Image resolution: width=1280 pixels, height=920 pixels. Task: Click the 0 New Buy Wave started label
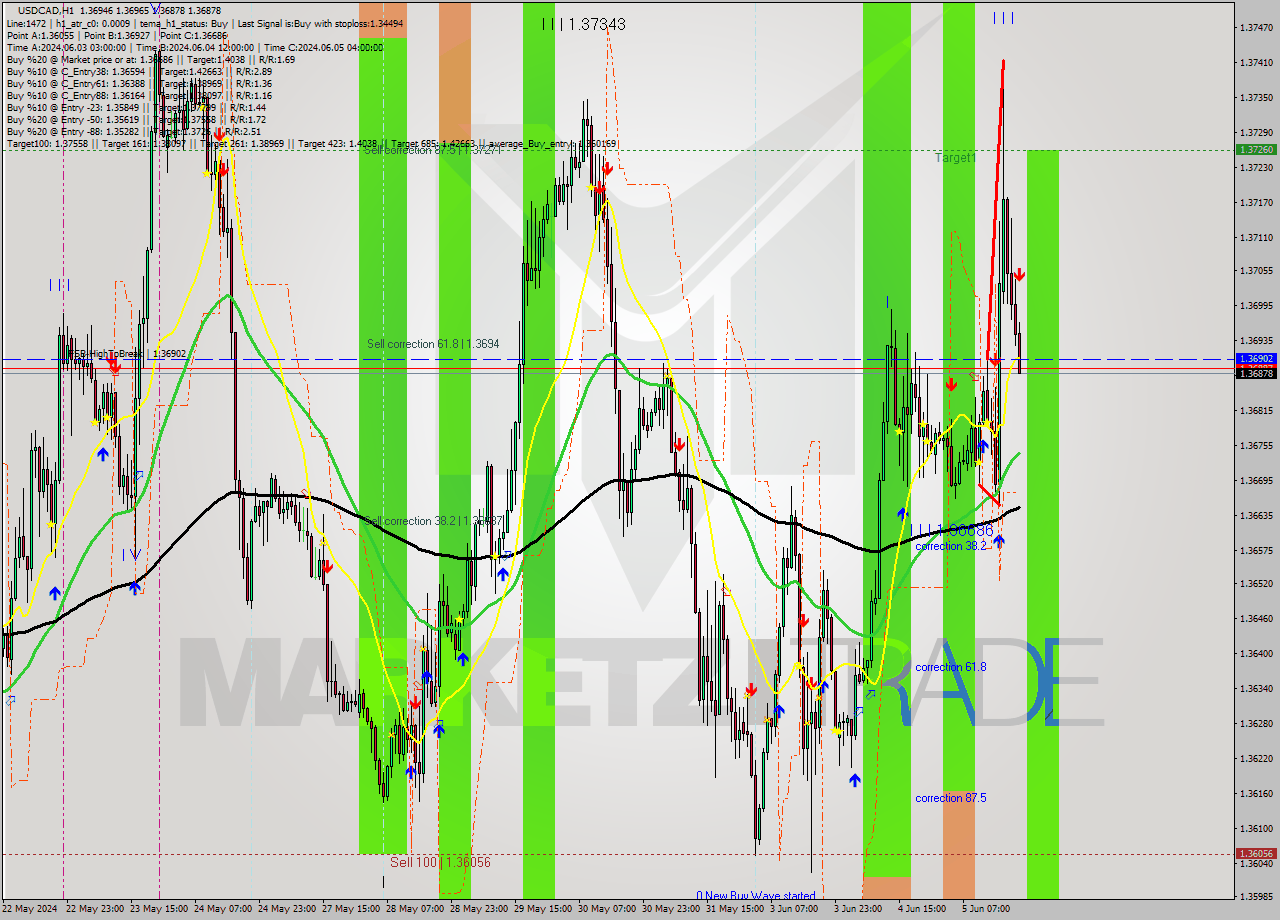point(756,896)
